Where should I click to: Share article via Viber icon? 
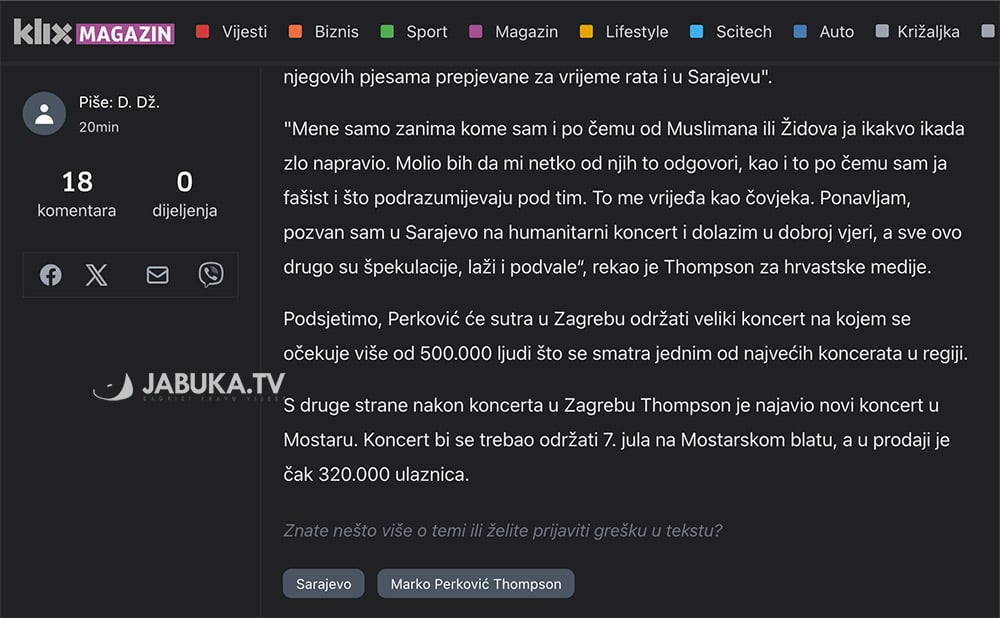pyautogui.click(x=210, y=275)
